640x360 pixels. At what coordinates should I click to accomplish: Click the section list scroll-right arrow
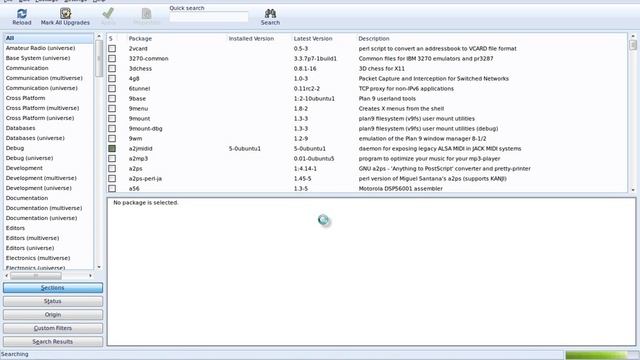tap(90, 276)
